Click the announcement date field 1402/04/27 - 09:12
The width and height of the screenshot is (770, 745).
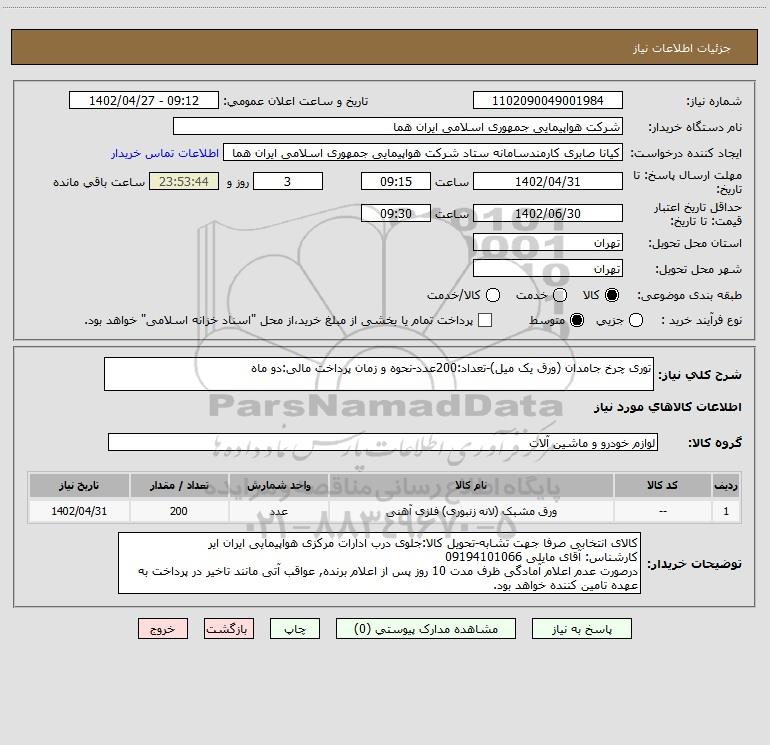pyautogui.click(x=144, y=100)
